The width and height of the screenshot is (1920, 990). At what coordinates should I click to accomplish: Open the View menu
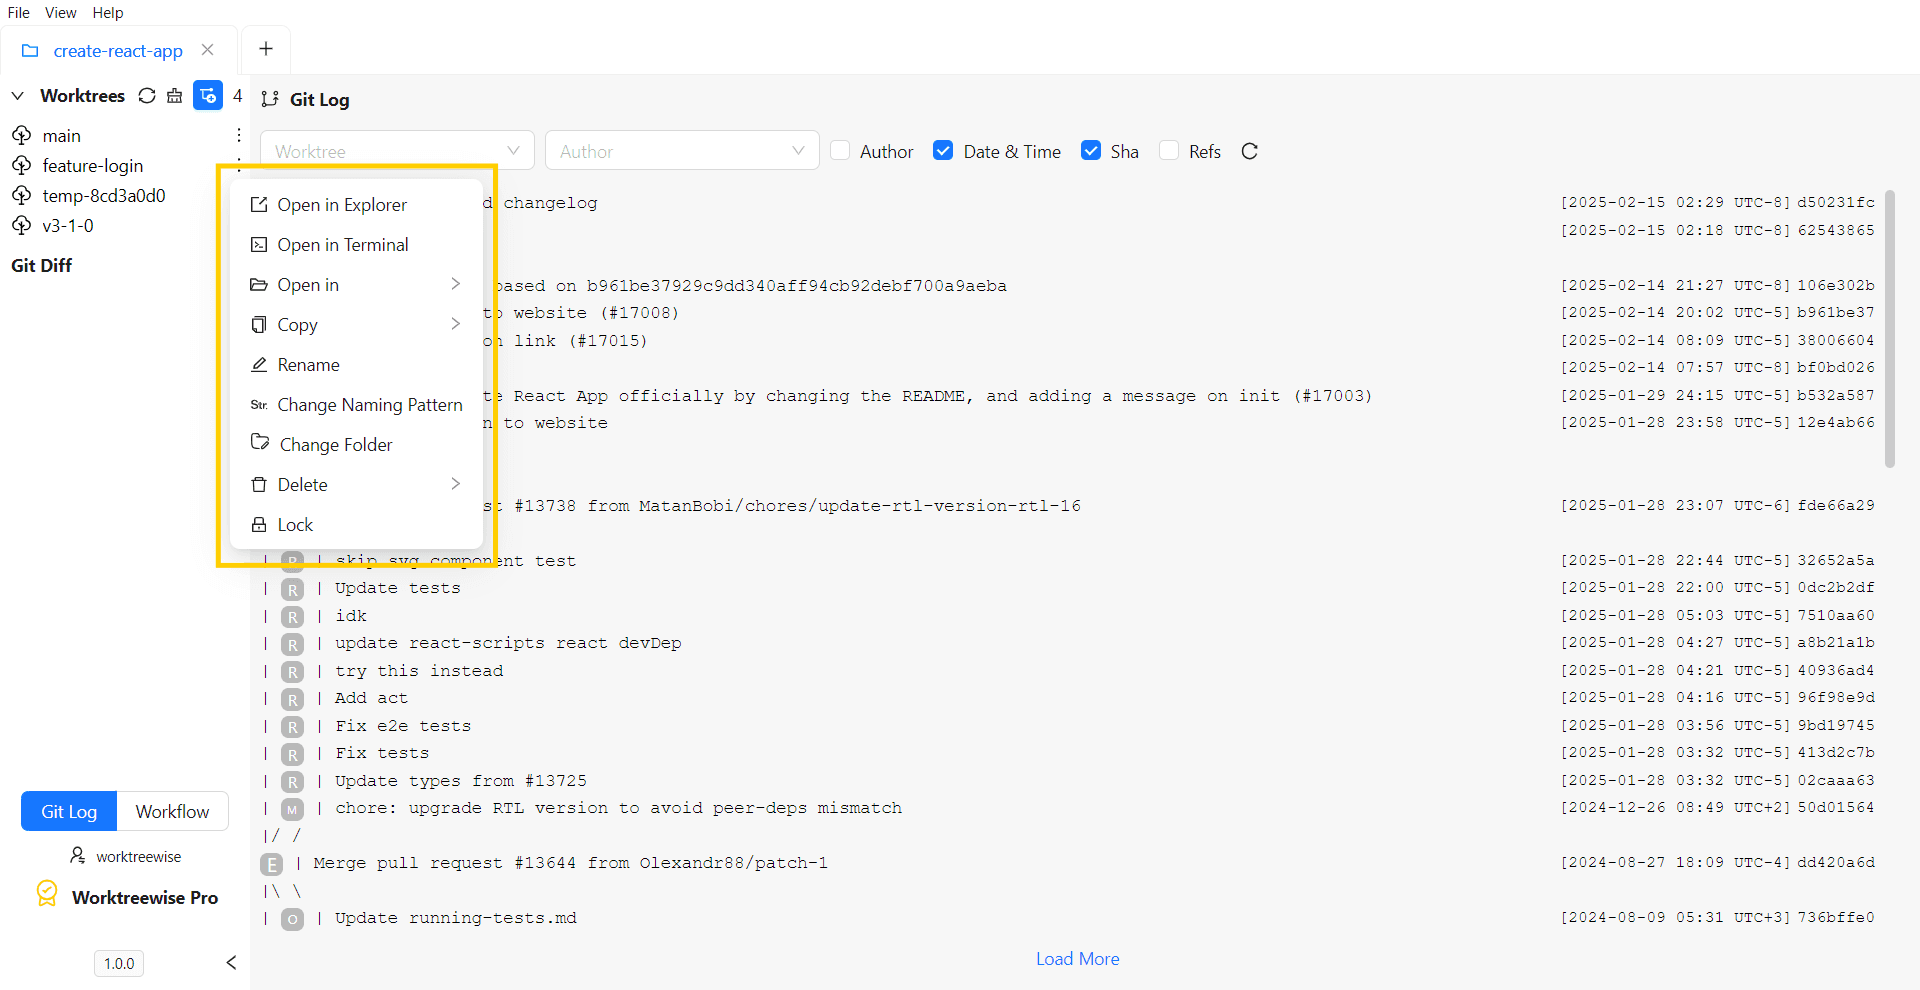click(60, 12)
